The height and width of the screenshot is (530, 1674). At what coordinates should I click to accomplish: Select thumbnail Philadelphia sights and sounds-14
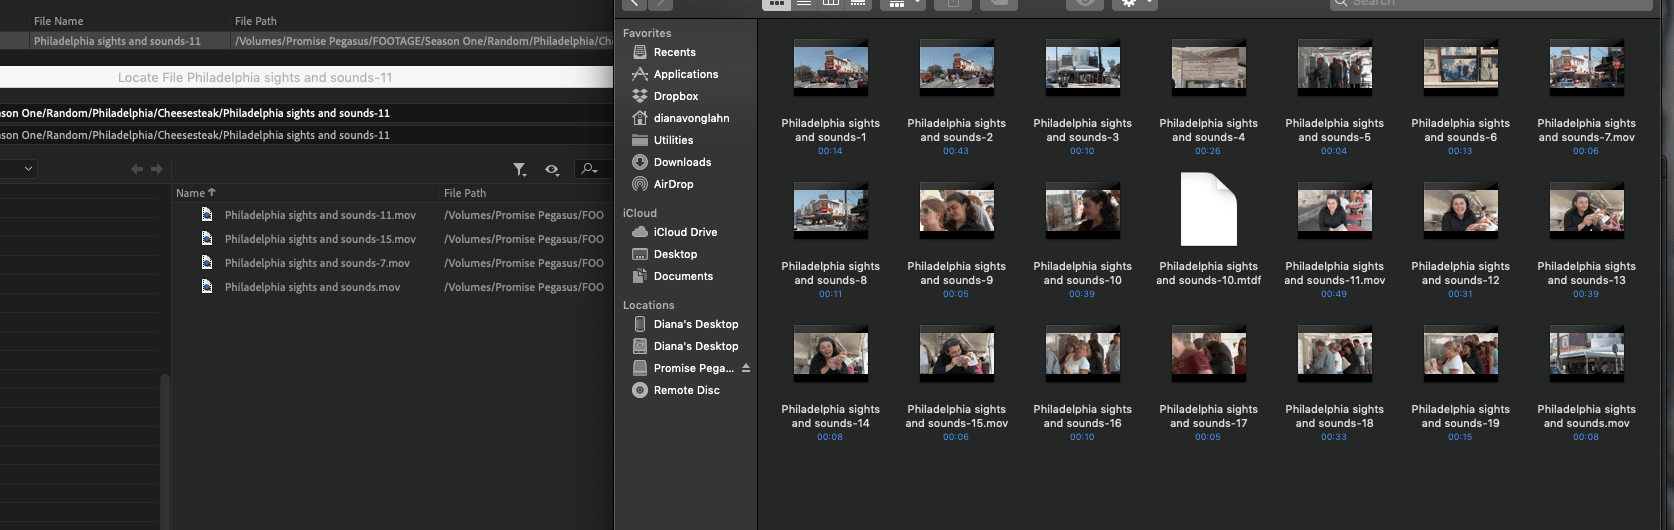click(x=831, y=354)
